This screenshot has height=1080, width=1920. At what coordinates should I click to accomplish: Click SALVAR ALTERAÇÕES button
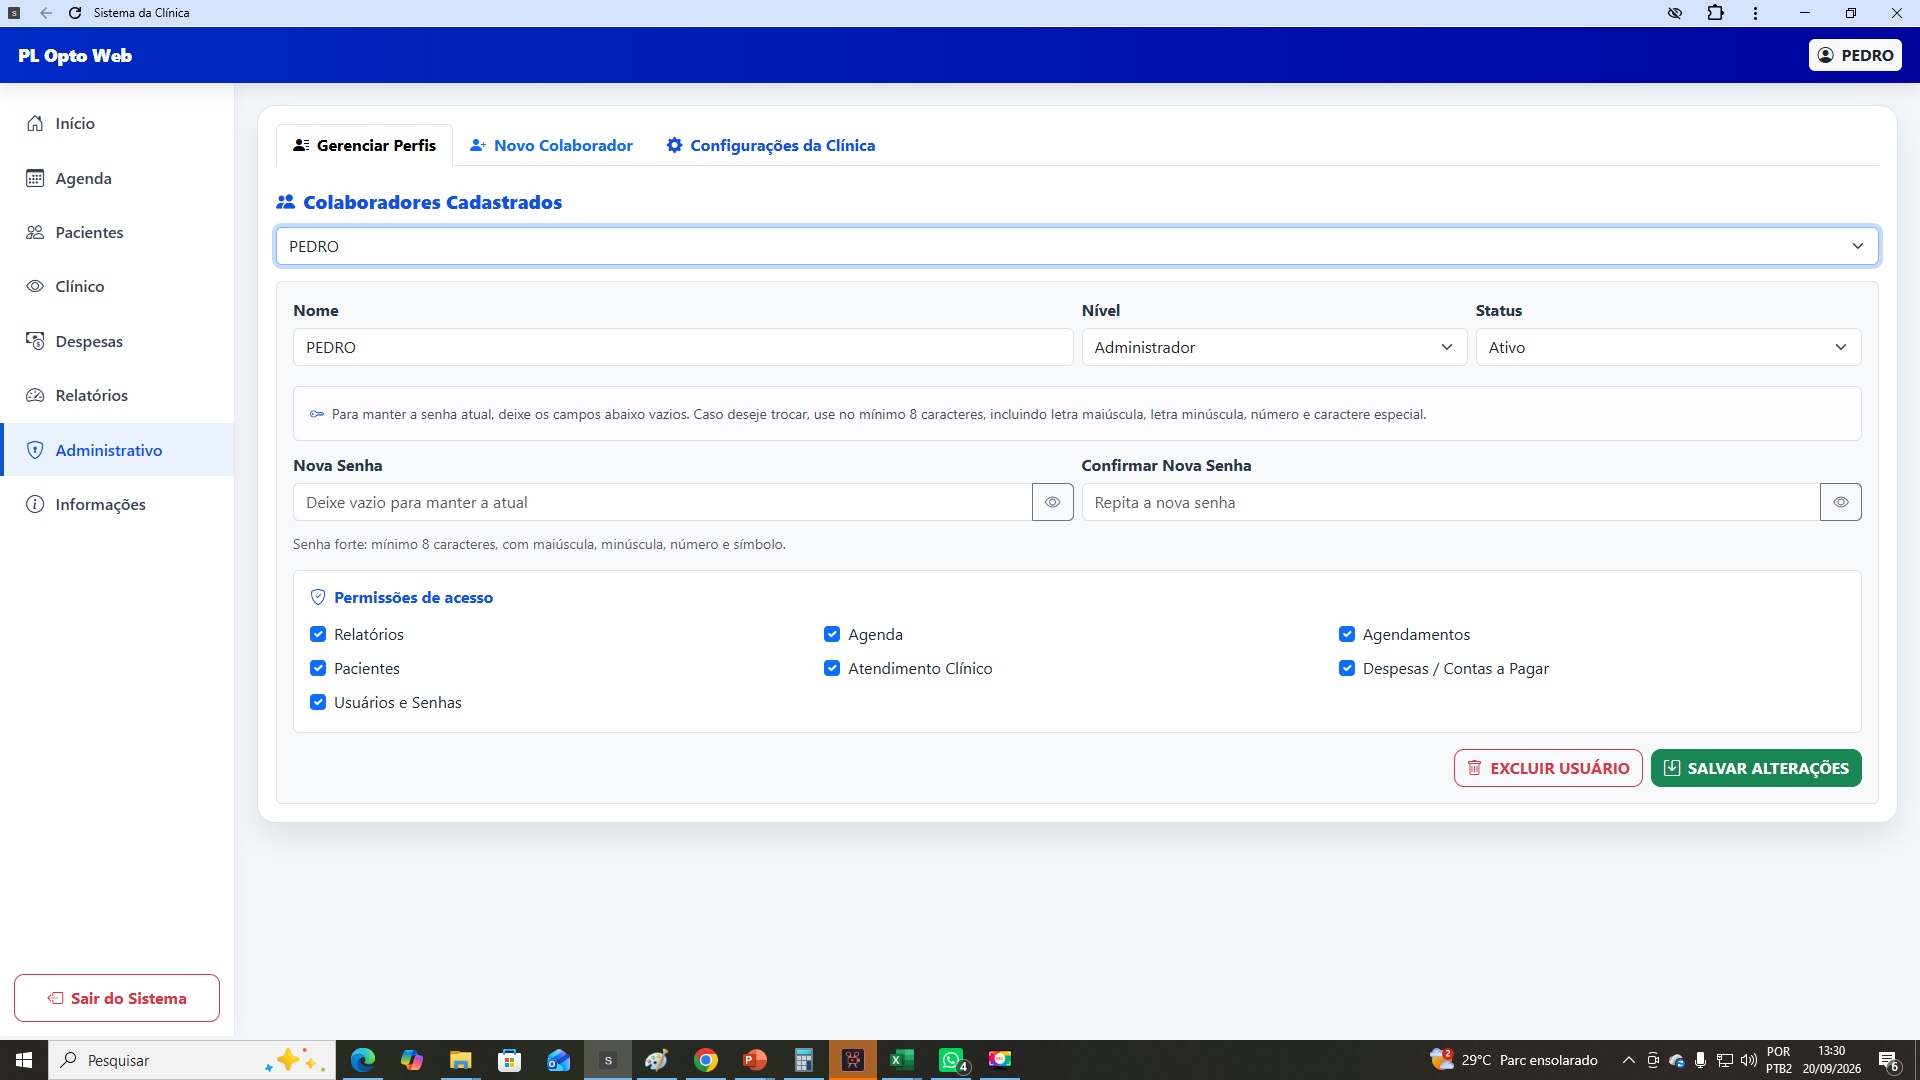click(1756, 768)
